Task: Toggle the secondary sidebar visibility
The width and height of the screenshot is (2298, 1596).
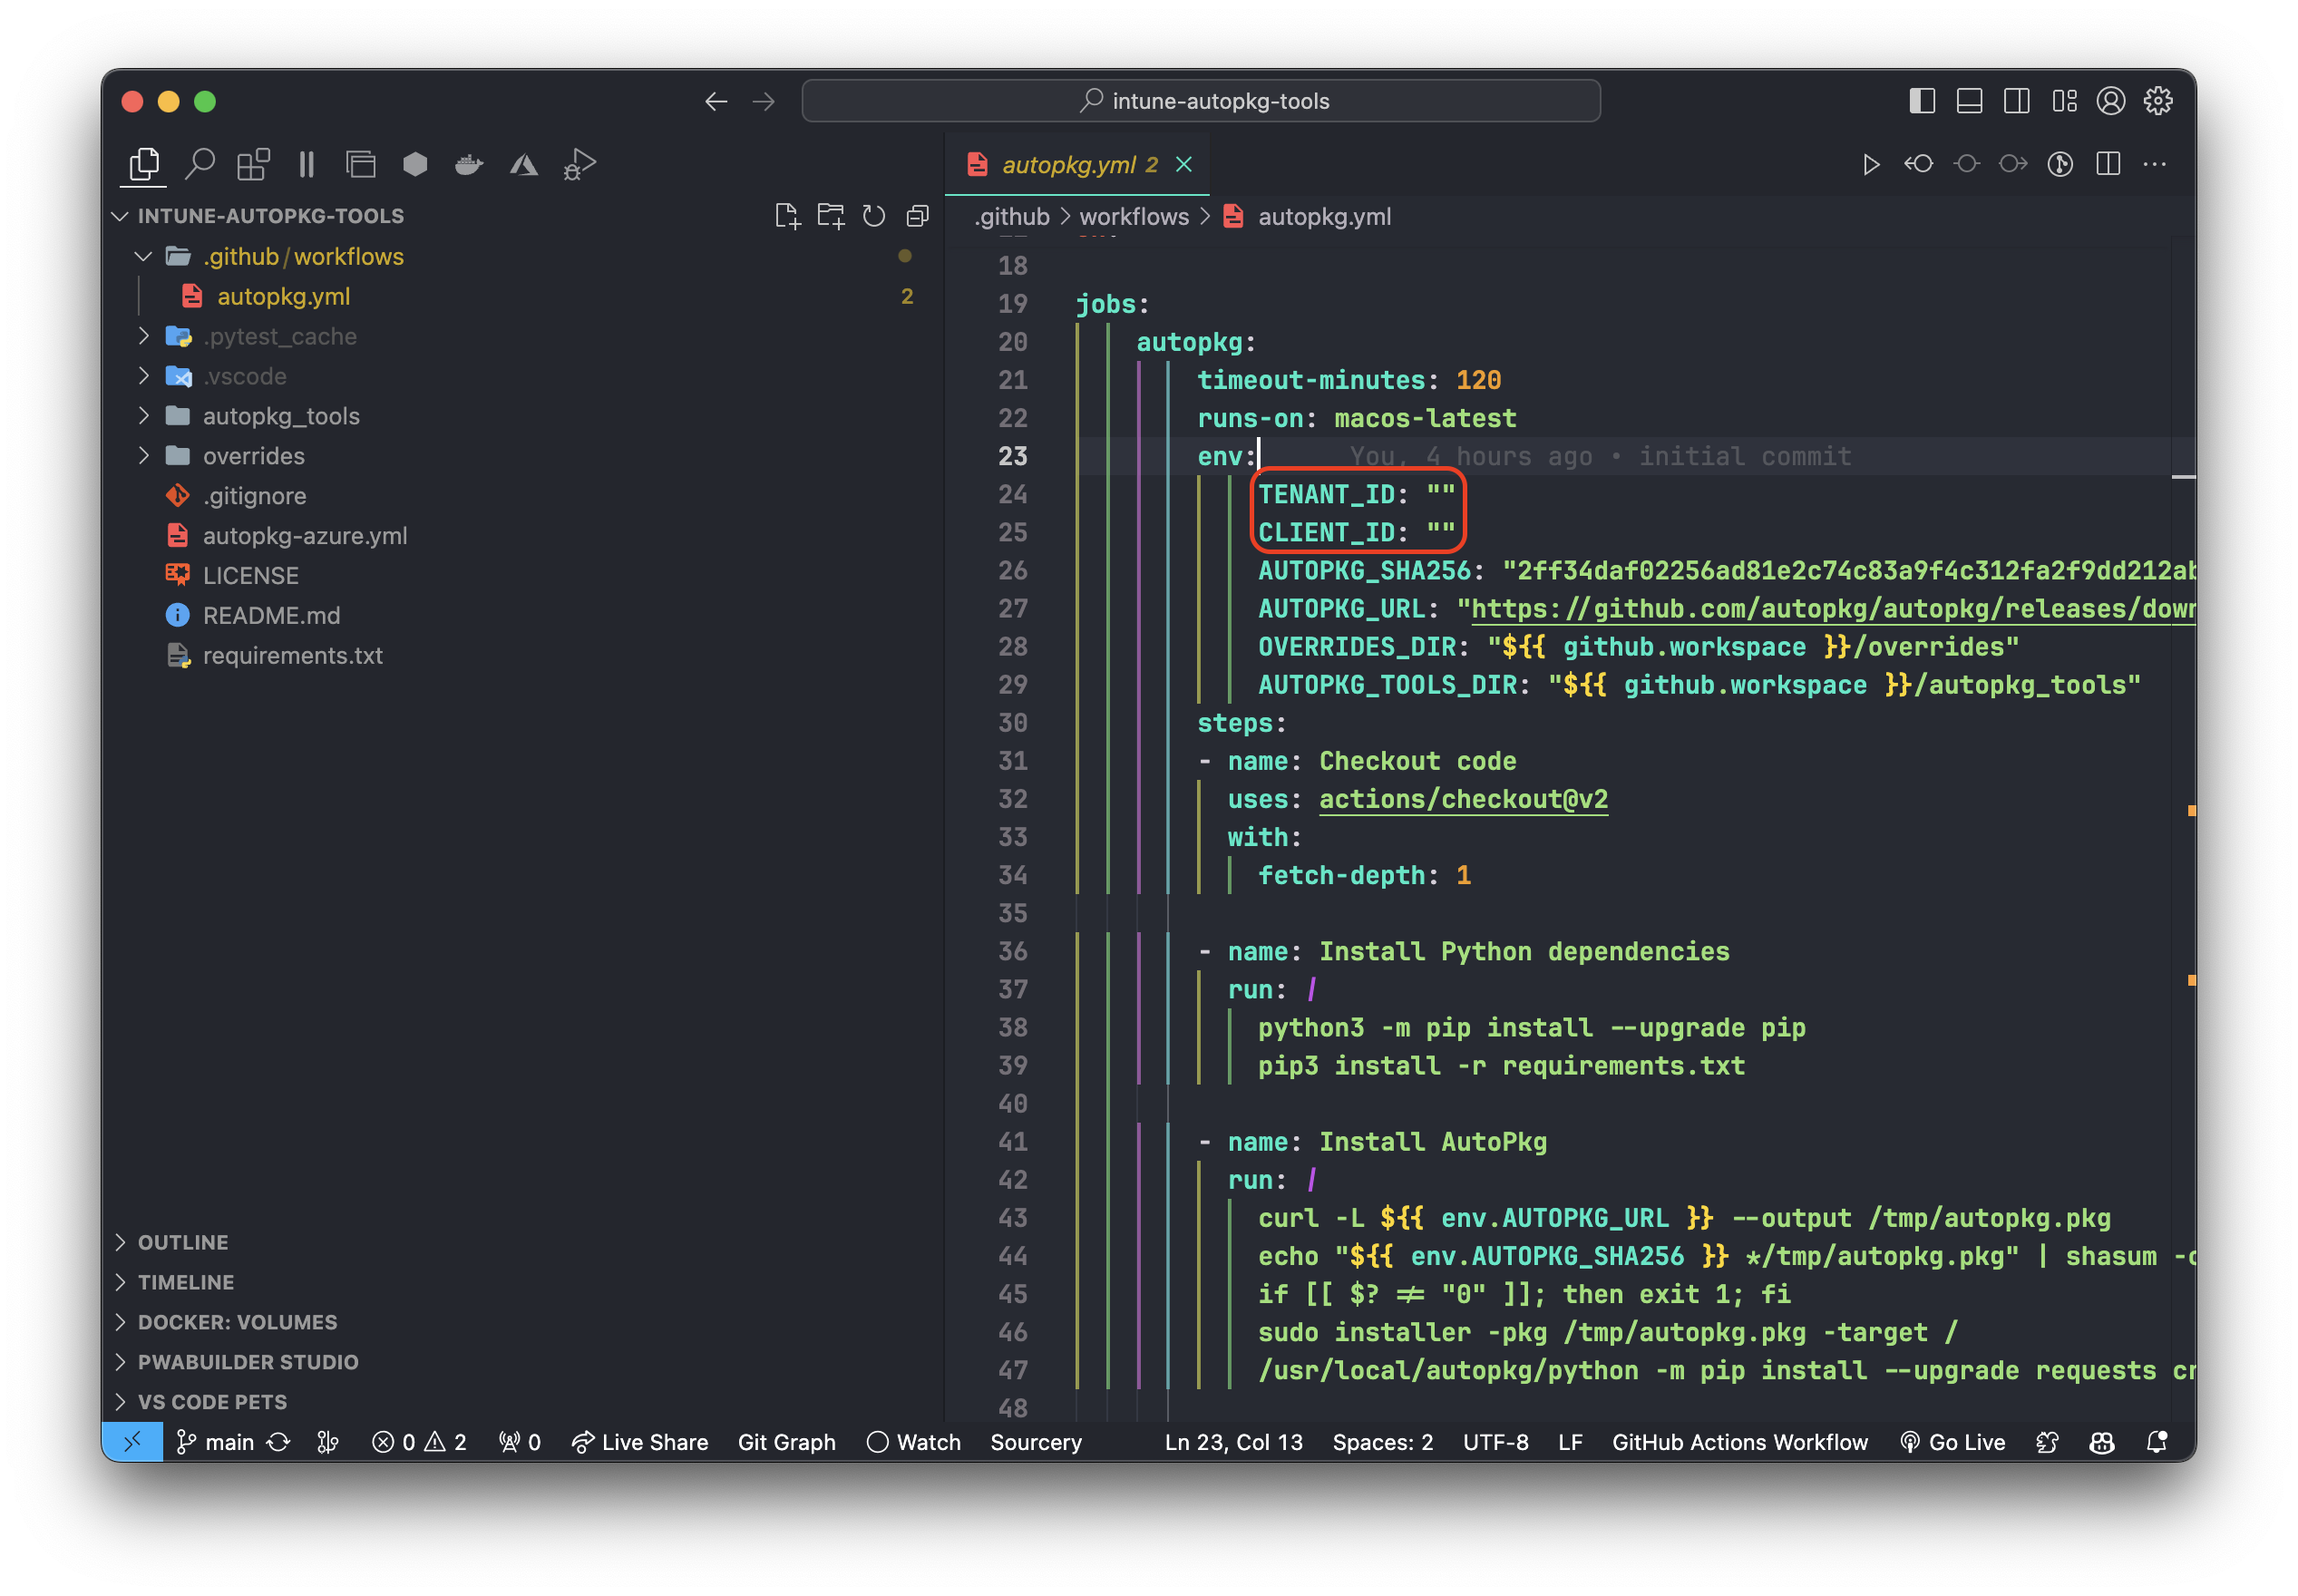Action: click(x=2016, y=101)
